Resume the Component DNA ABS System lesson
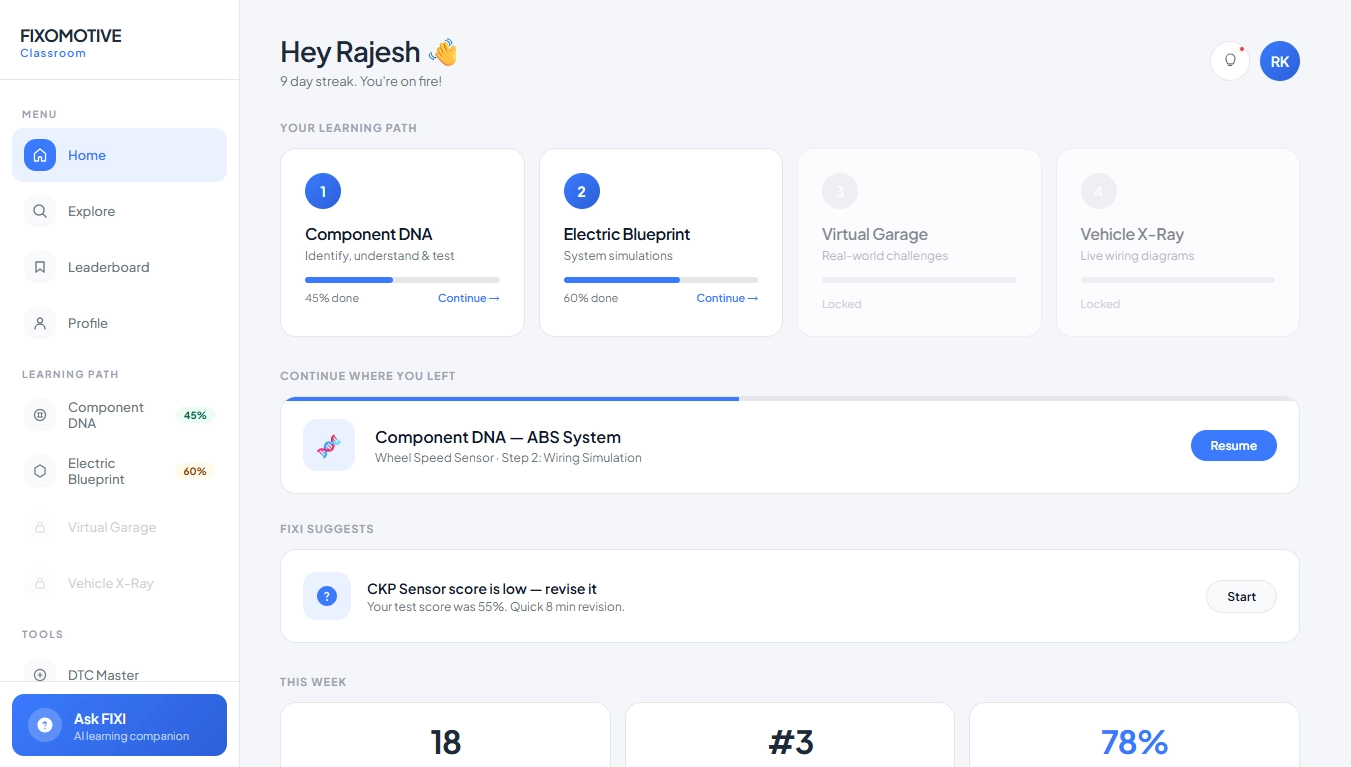 click(1233, 445)
